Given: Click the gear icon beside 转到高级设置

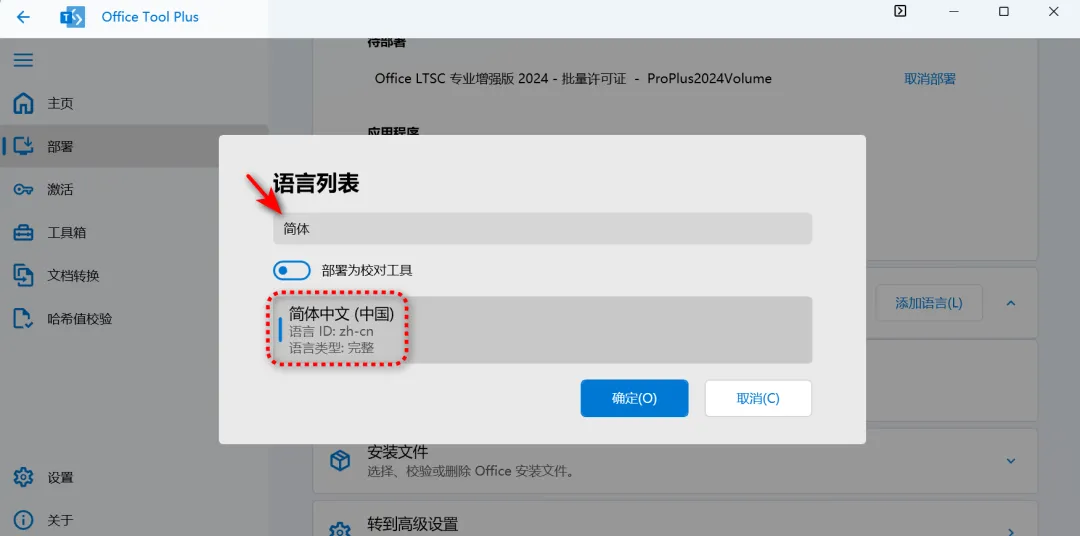Looking at the screenshot, I should (340, 529).
